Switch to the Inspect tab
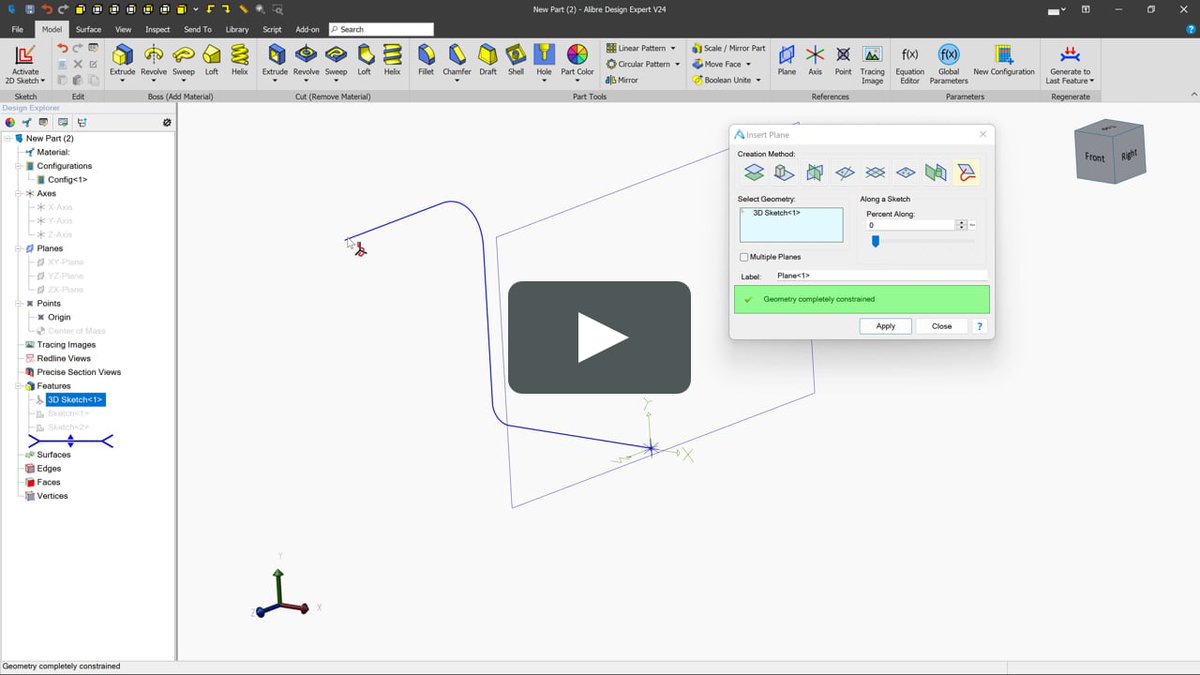Screen dimensions: 1200x675 pos(158,29)
